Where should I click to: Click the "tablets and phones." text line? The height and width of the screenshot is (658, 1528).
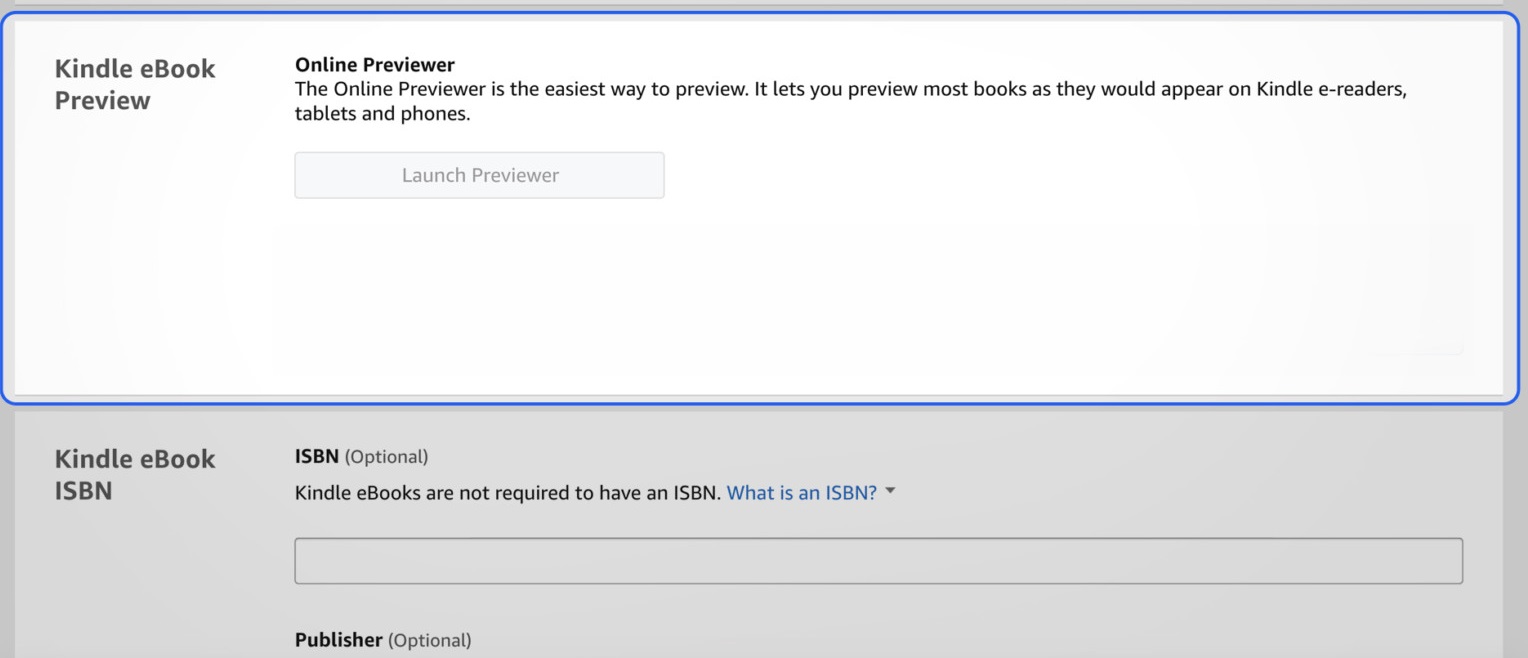(x=382, y=114)
